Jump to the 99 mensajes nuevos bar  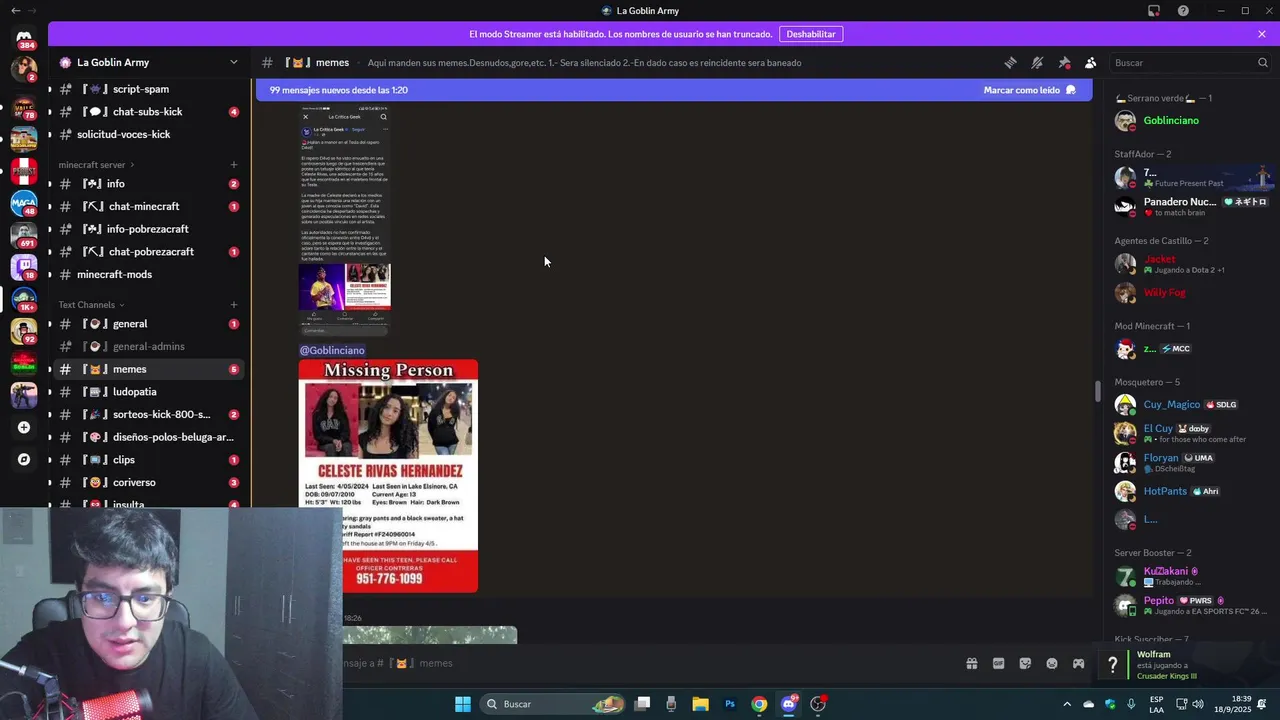tap(673, 90)
